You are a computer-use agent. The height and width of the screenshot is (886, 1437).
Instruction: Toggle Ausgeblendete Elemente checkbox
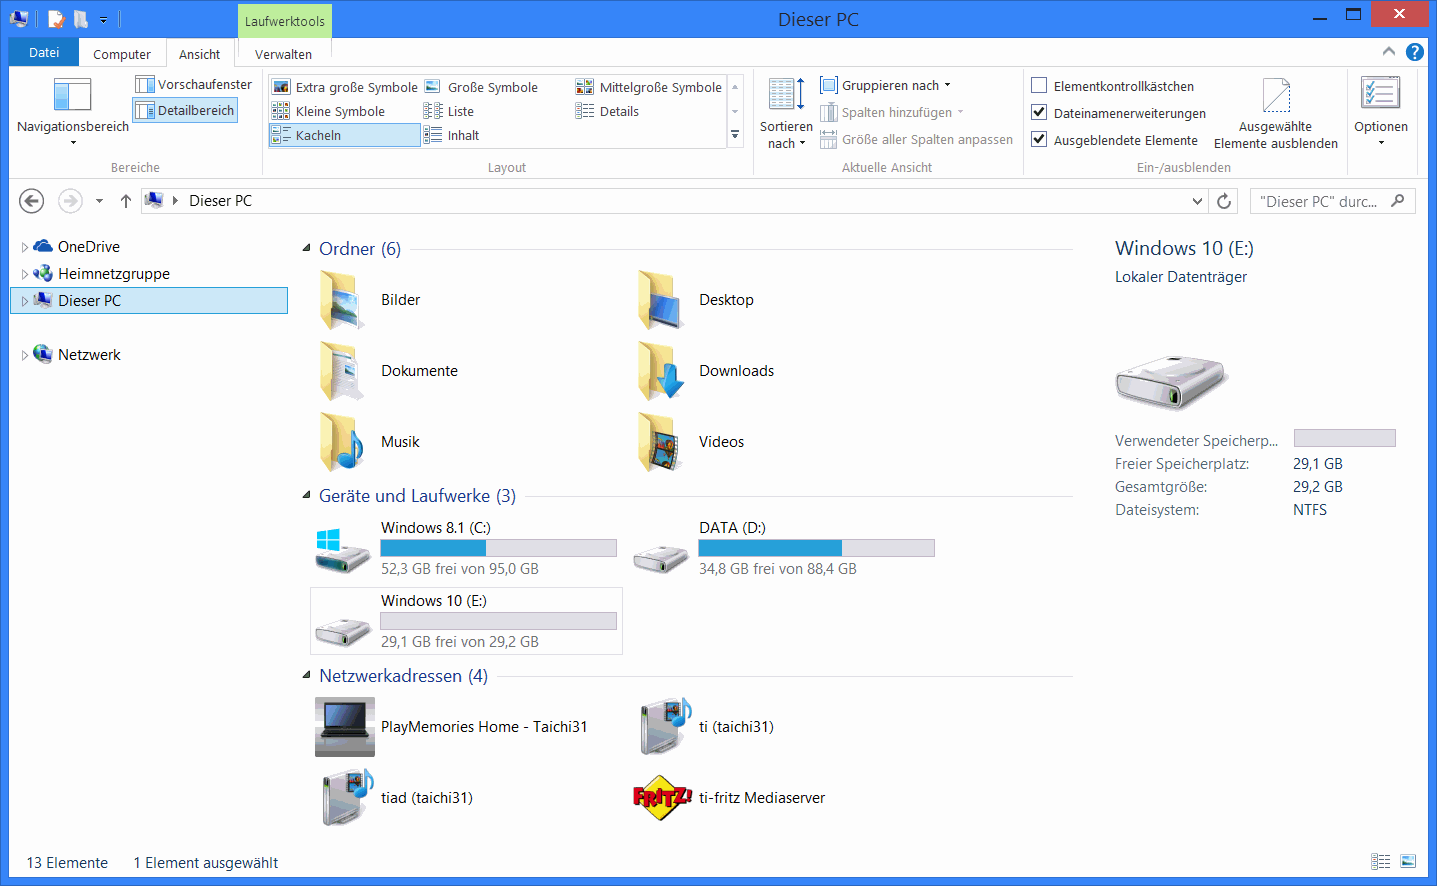coord(1039,140)
